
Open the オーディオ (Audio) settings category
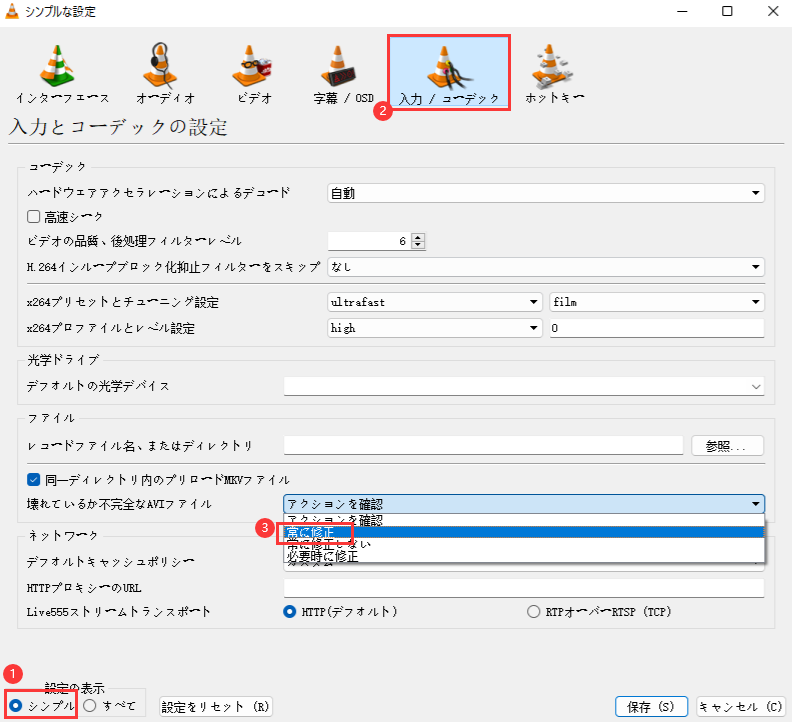pyautogui.click(x=165, y=74)
